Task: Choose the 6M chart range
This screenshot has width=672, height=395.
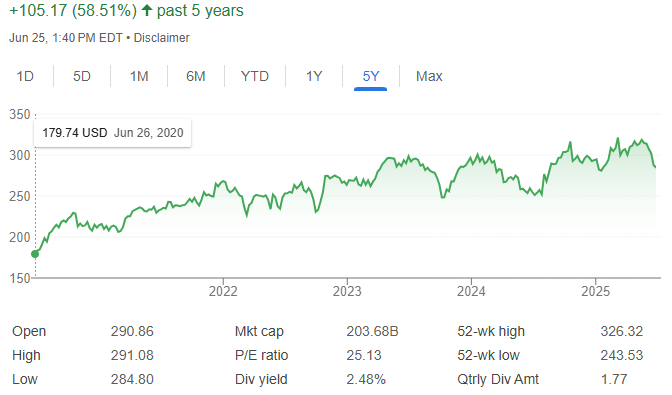Action: [x=195, y=76]
